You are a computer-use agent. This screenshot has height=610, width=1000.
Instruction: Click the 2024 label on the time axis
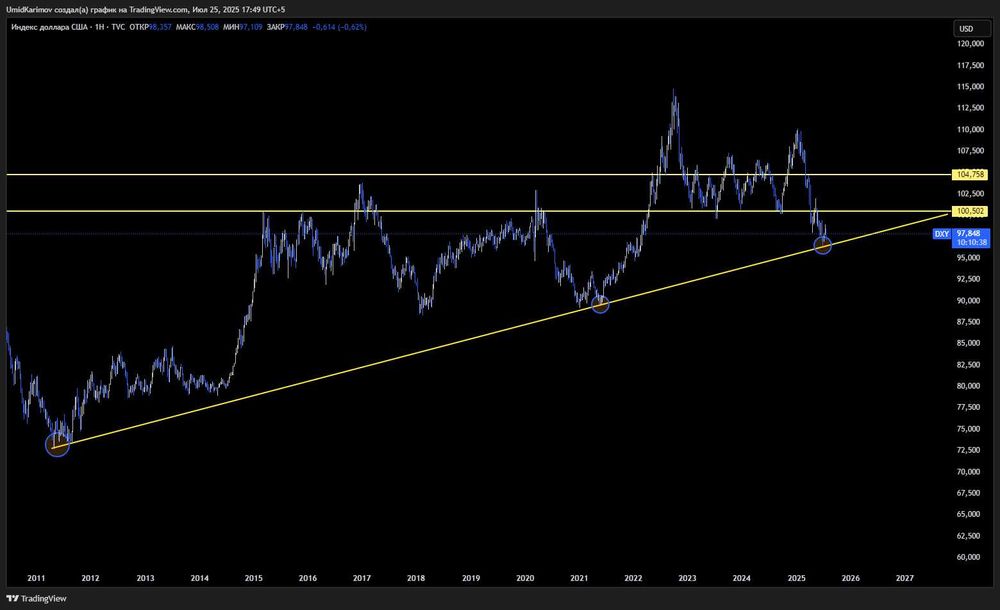742,578
